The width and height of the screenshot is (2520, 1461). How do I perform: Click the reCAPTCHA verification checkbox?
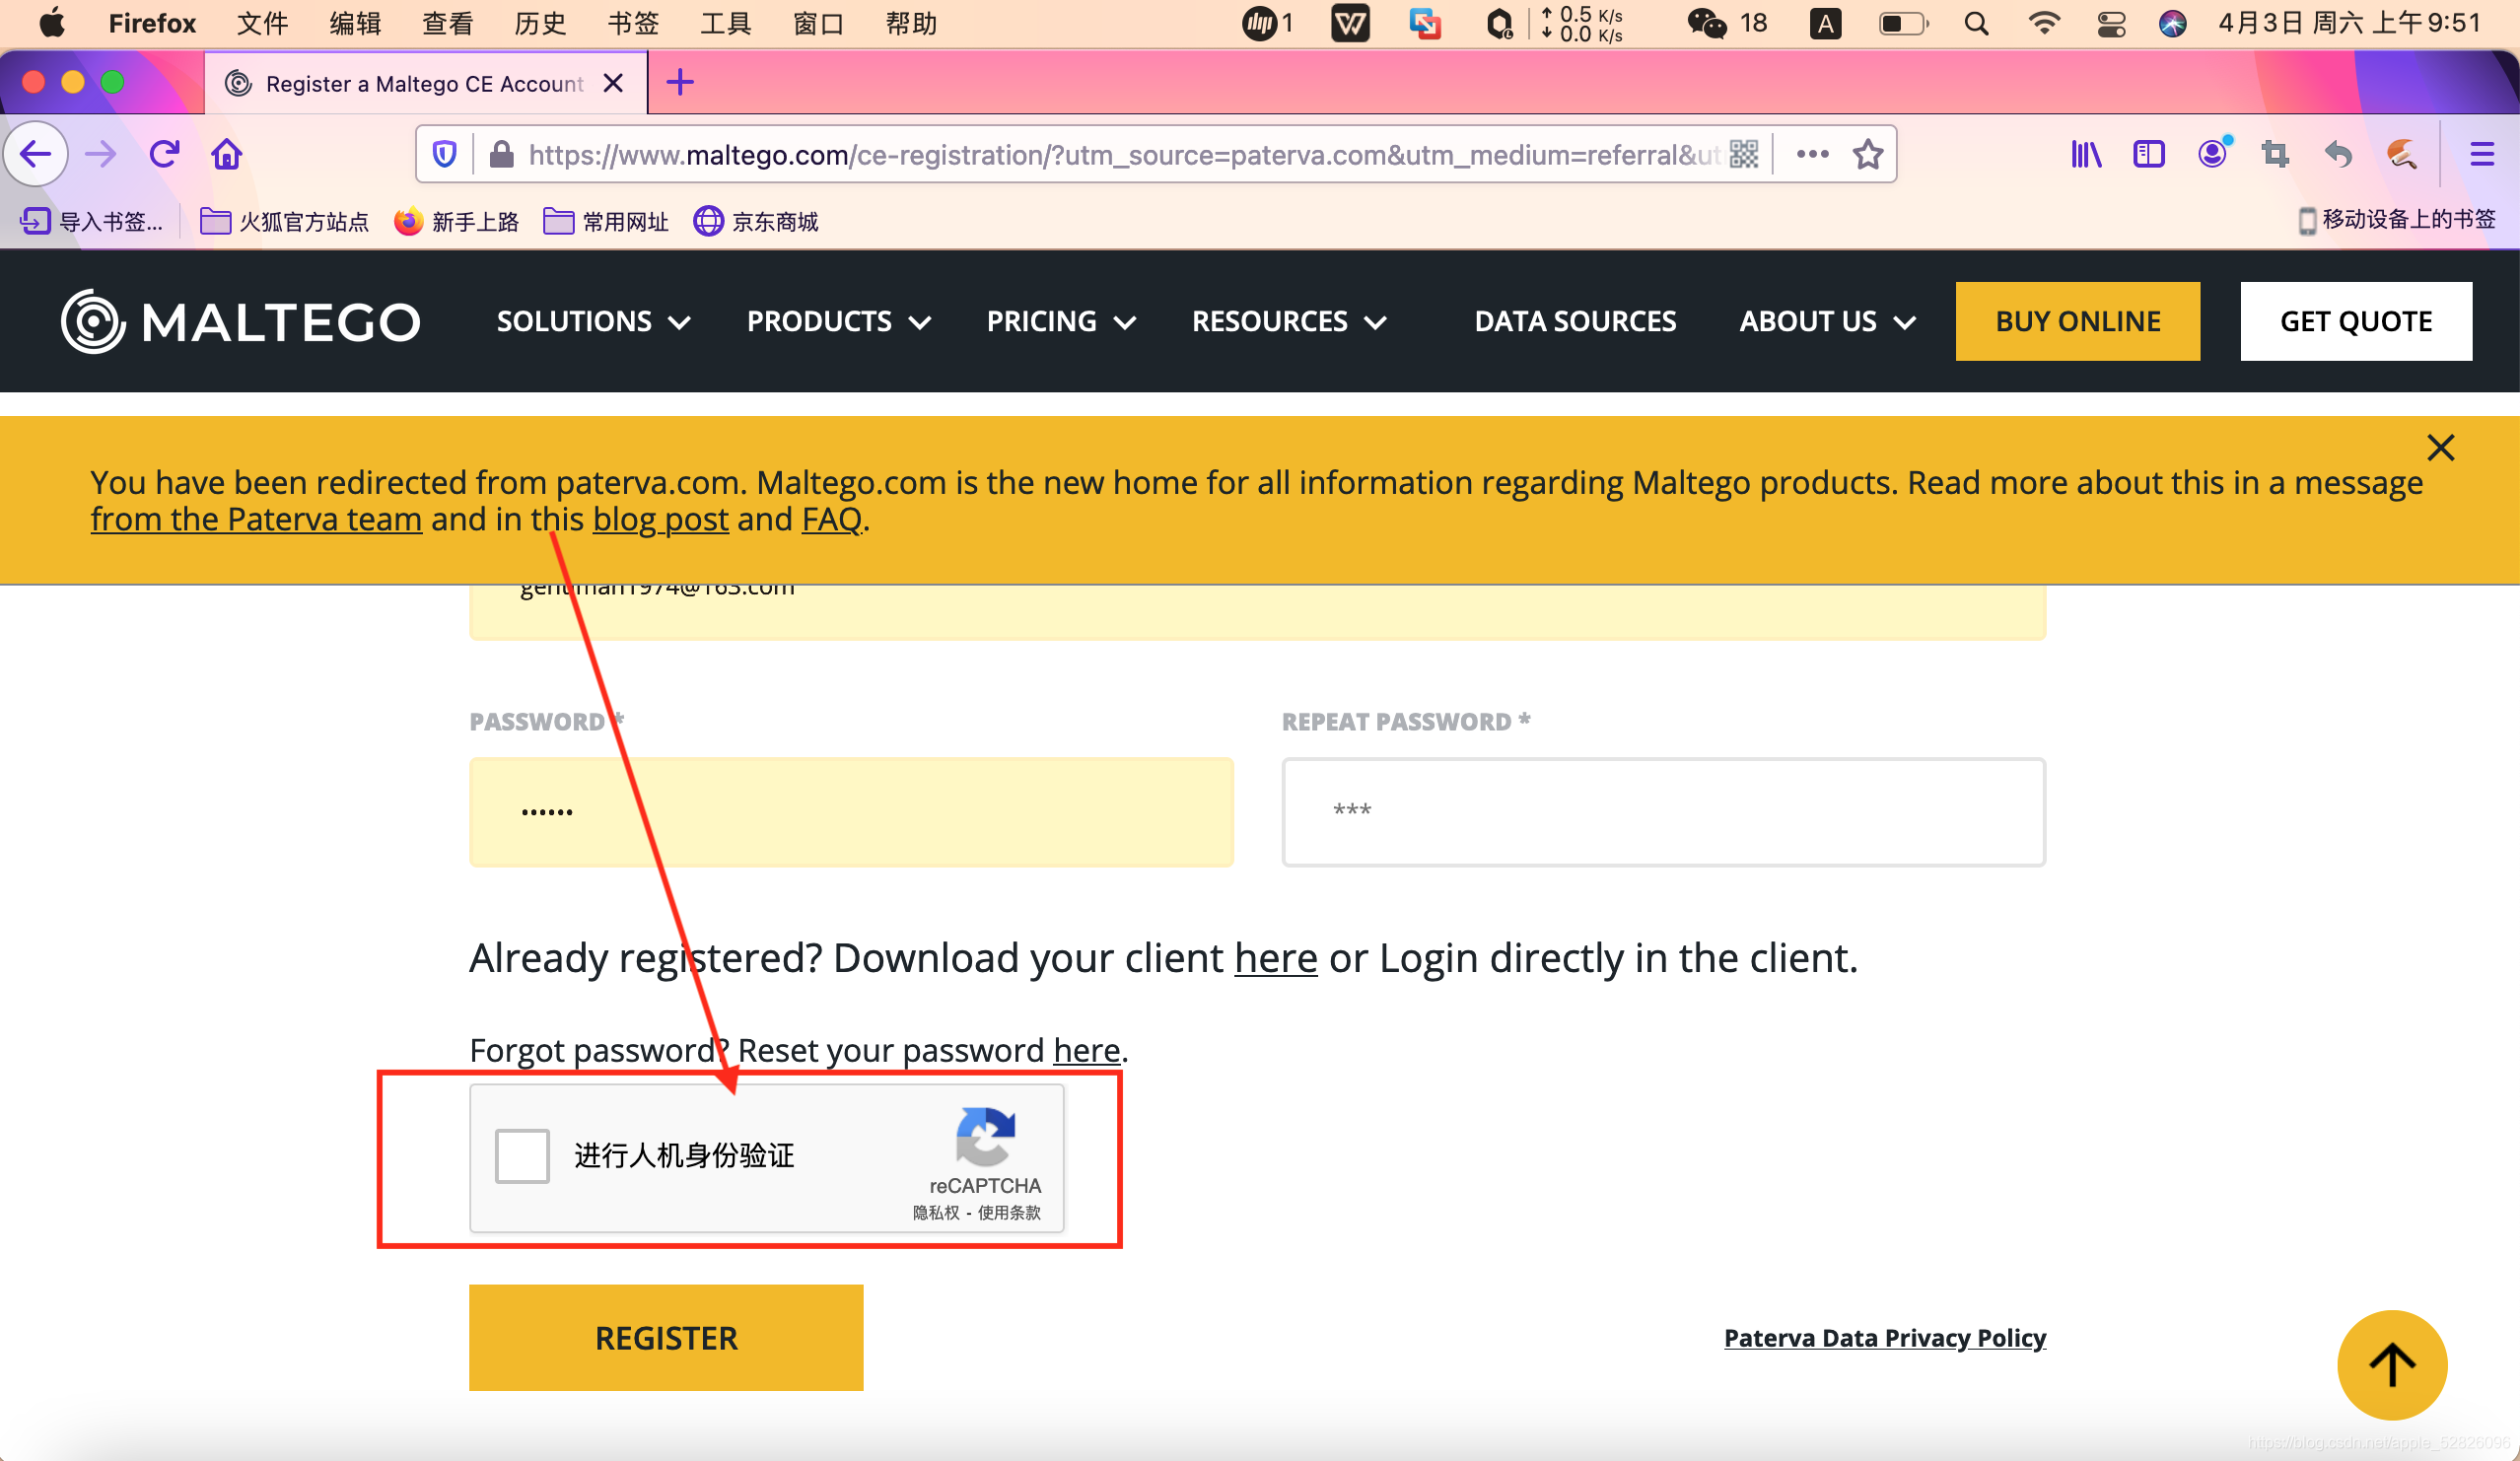[524, 1156]
